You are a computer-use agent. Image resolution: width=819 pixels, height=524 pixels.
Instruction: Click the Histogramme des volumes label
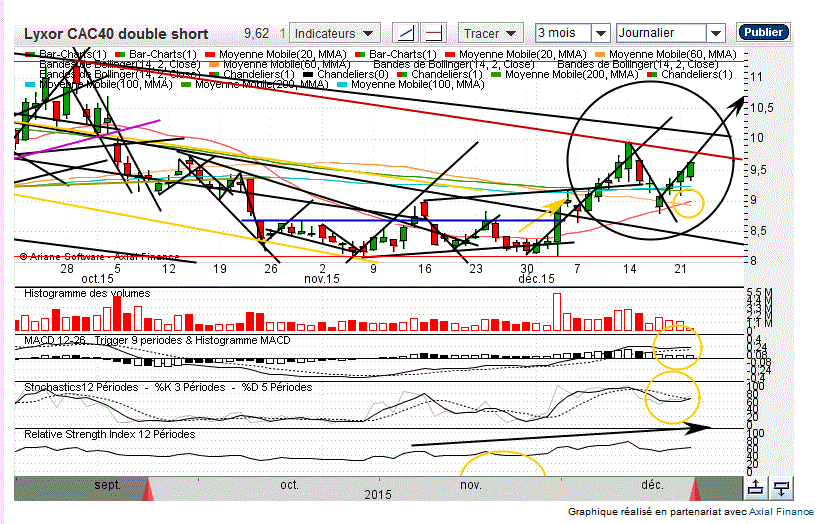[x=87, y=294]
